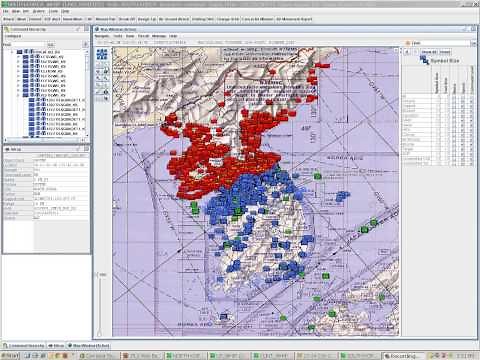Image resolution: width=480 pixels, height=360 pixels.
Task: Click the scroll-down arrow of the hierarchy tree
Action: pyautogui.click(x=87, y=135)
